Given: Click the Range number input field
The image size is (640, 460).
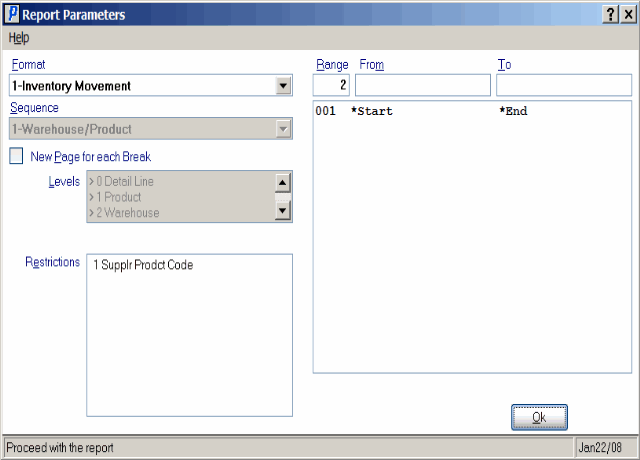Looking at the screenshot, I should [331, 85].
